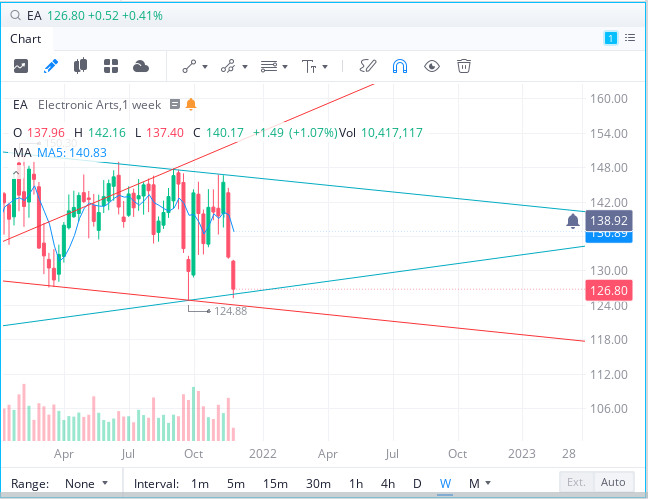Image resolution: width=648 pixels, height=499 pixels.
Task: Toggle the Ext. extended hours button
Action: tap(577, 482)
